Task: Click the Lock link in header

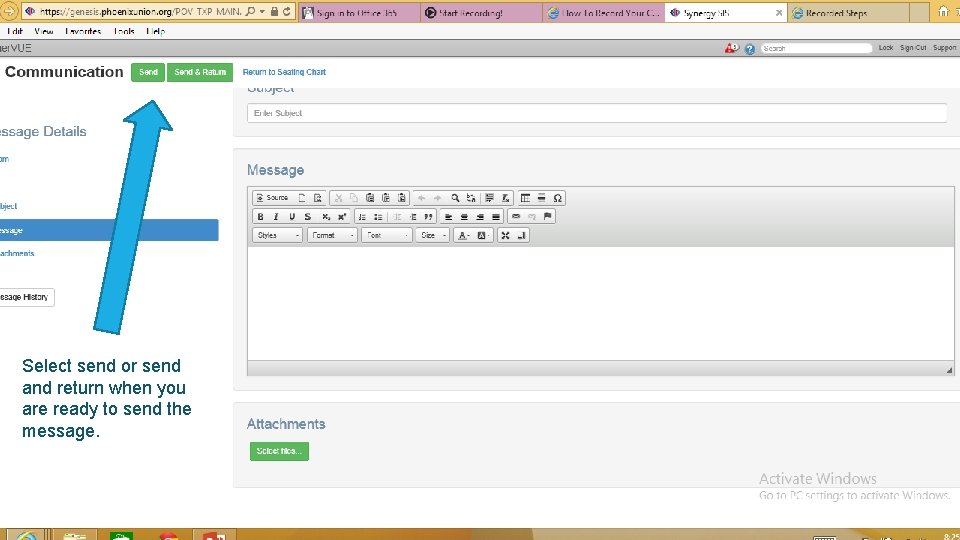Action: tap(885, 48)
